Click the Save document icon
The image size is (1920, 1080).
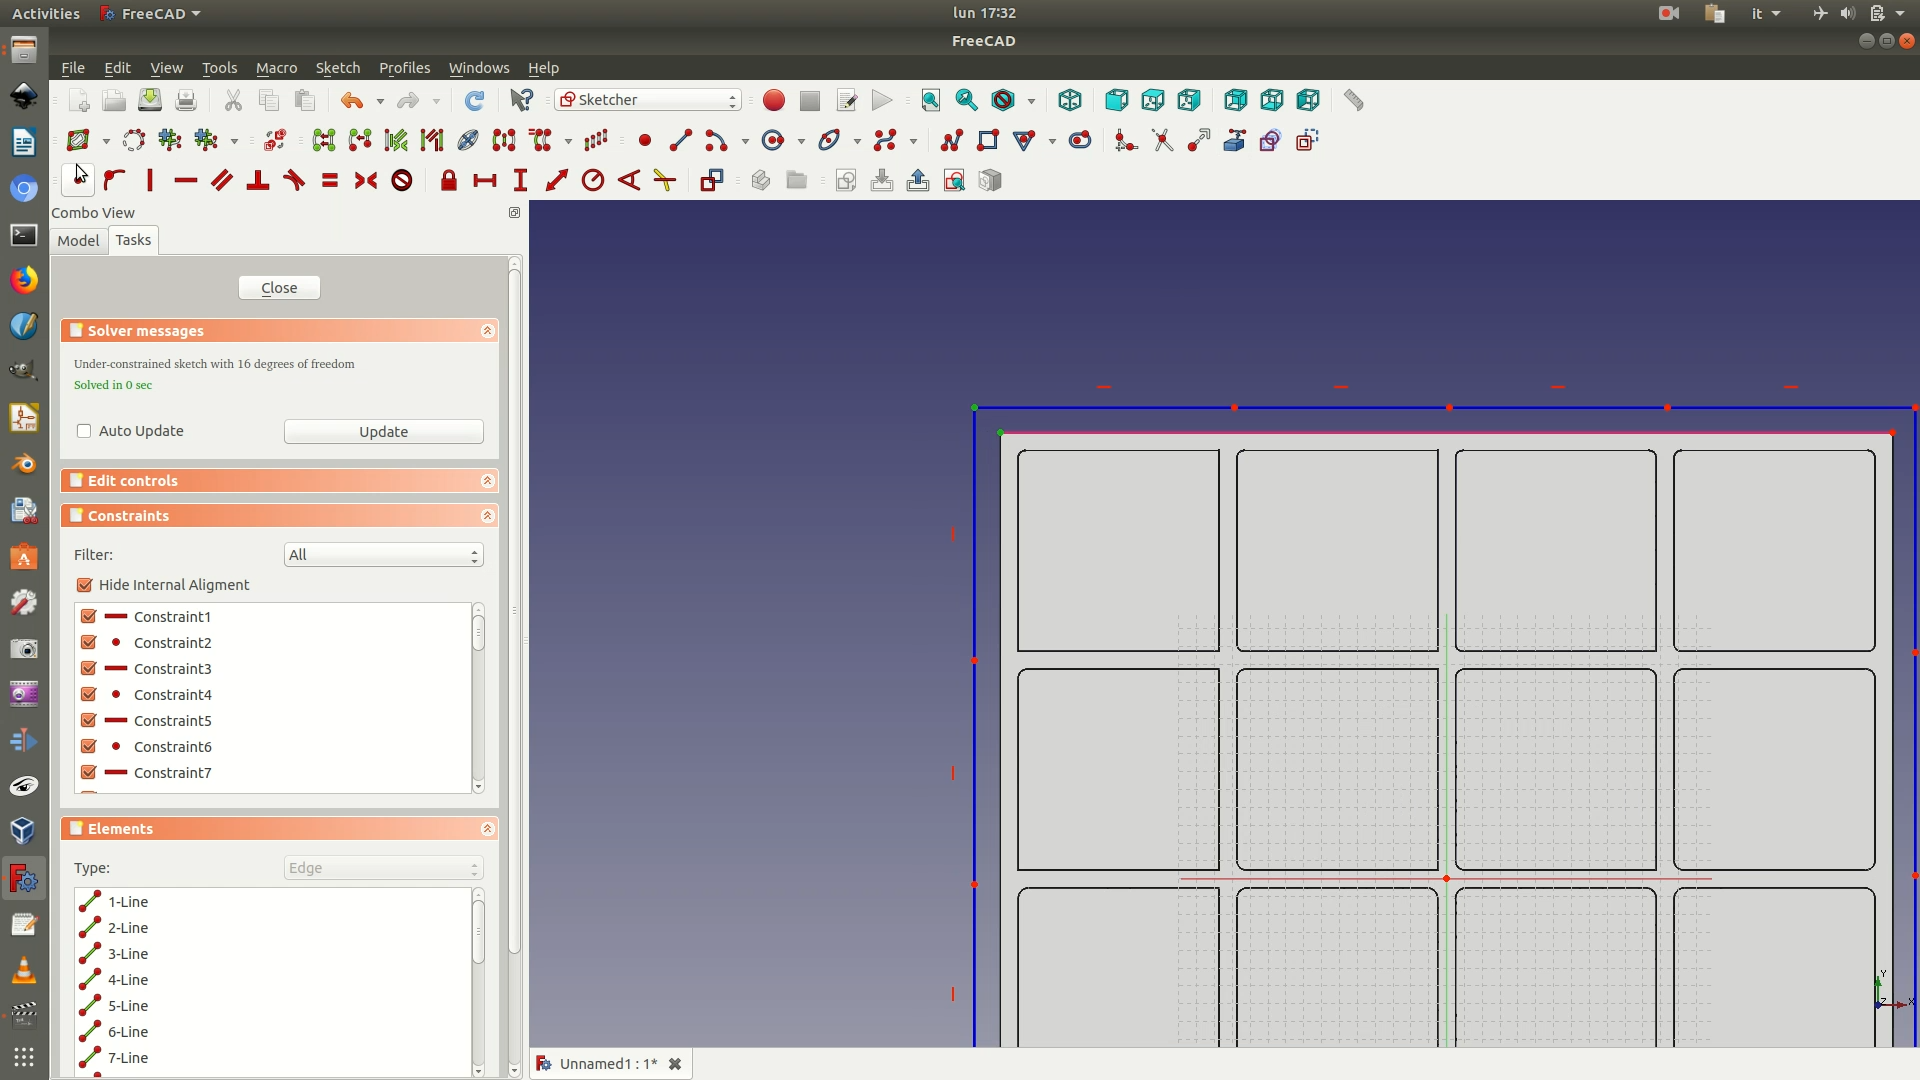[x=150, y=100]
